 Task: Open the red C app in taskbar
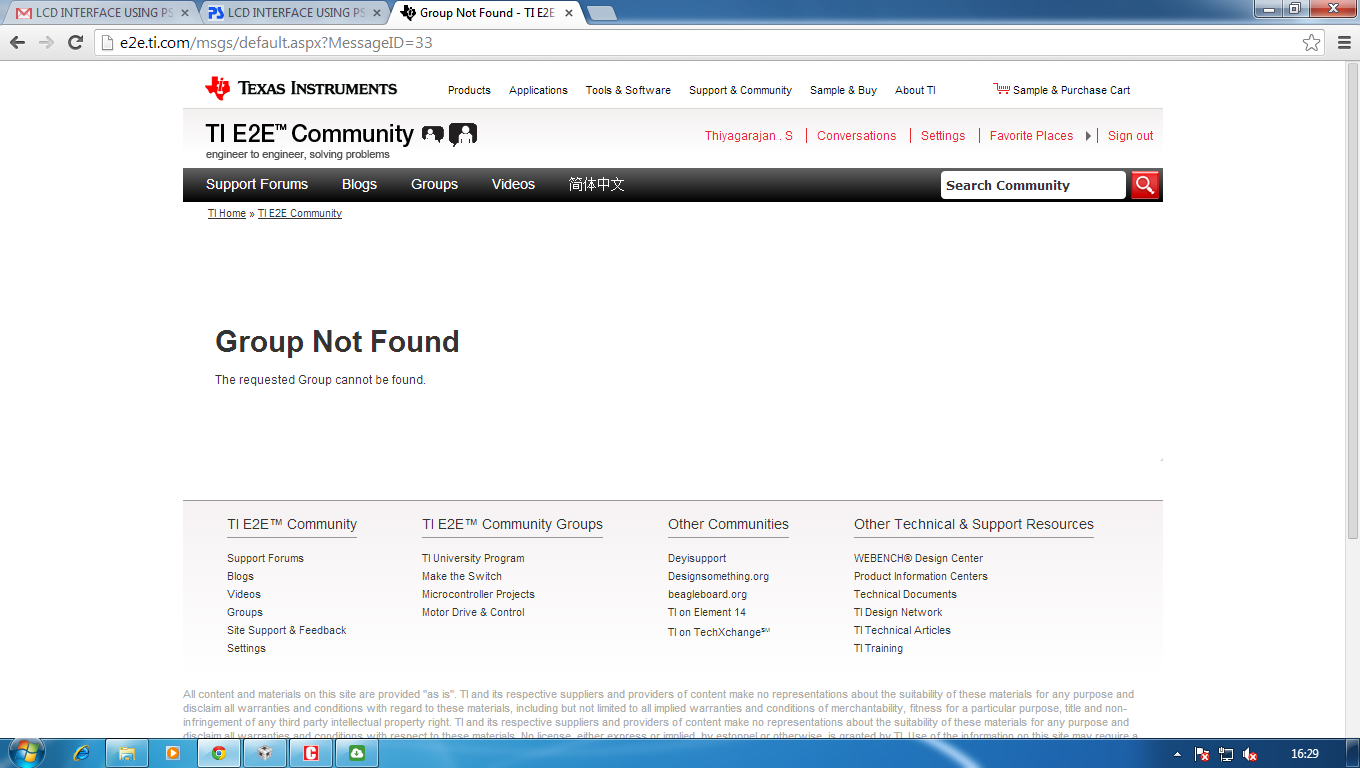311,753
